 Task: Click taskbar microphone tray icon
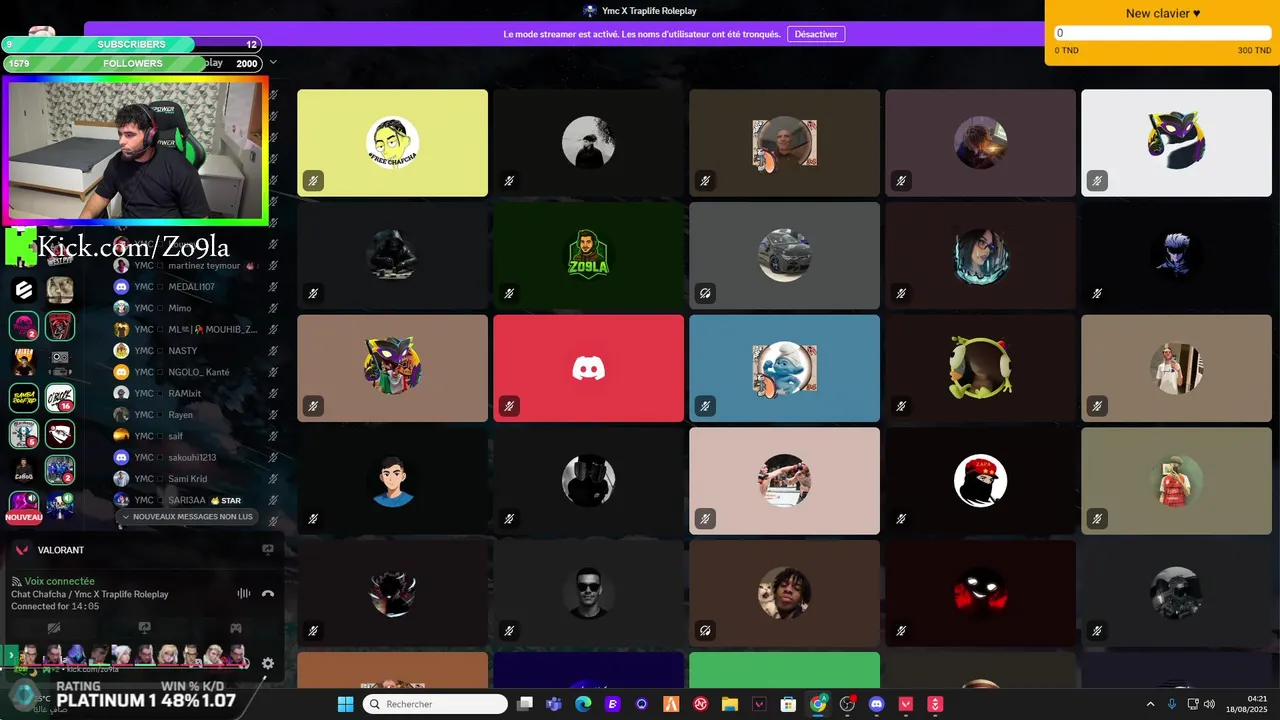(x=1172, y=704)
